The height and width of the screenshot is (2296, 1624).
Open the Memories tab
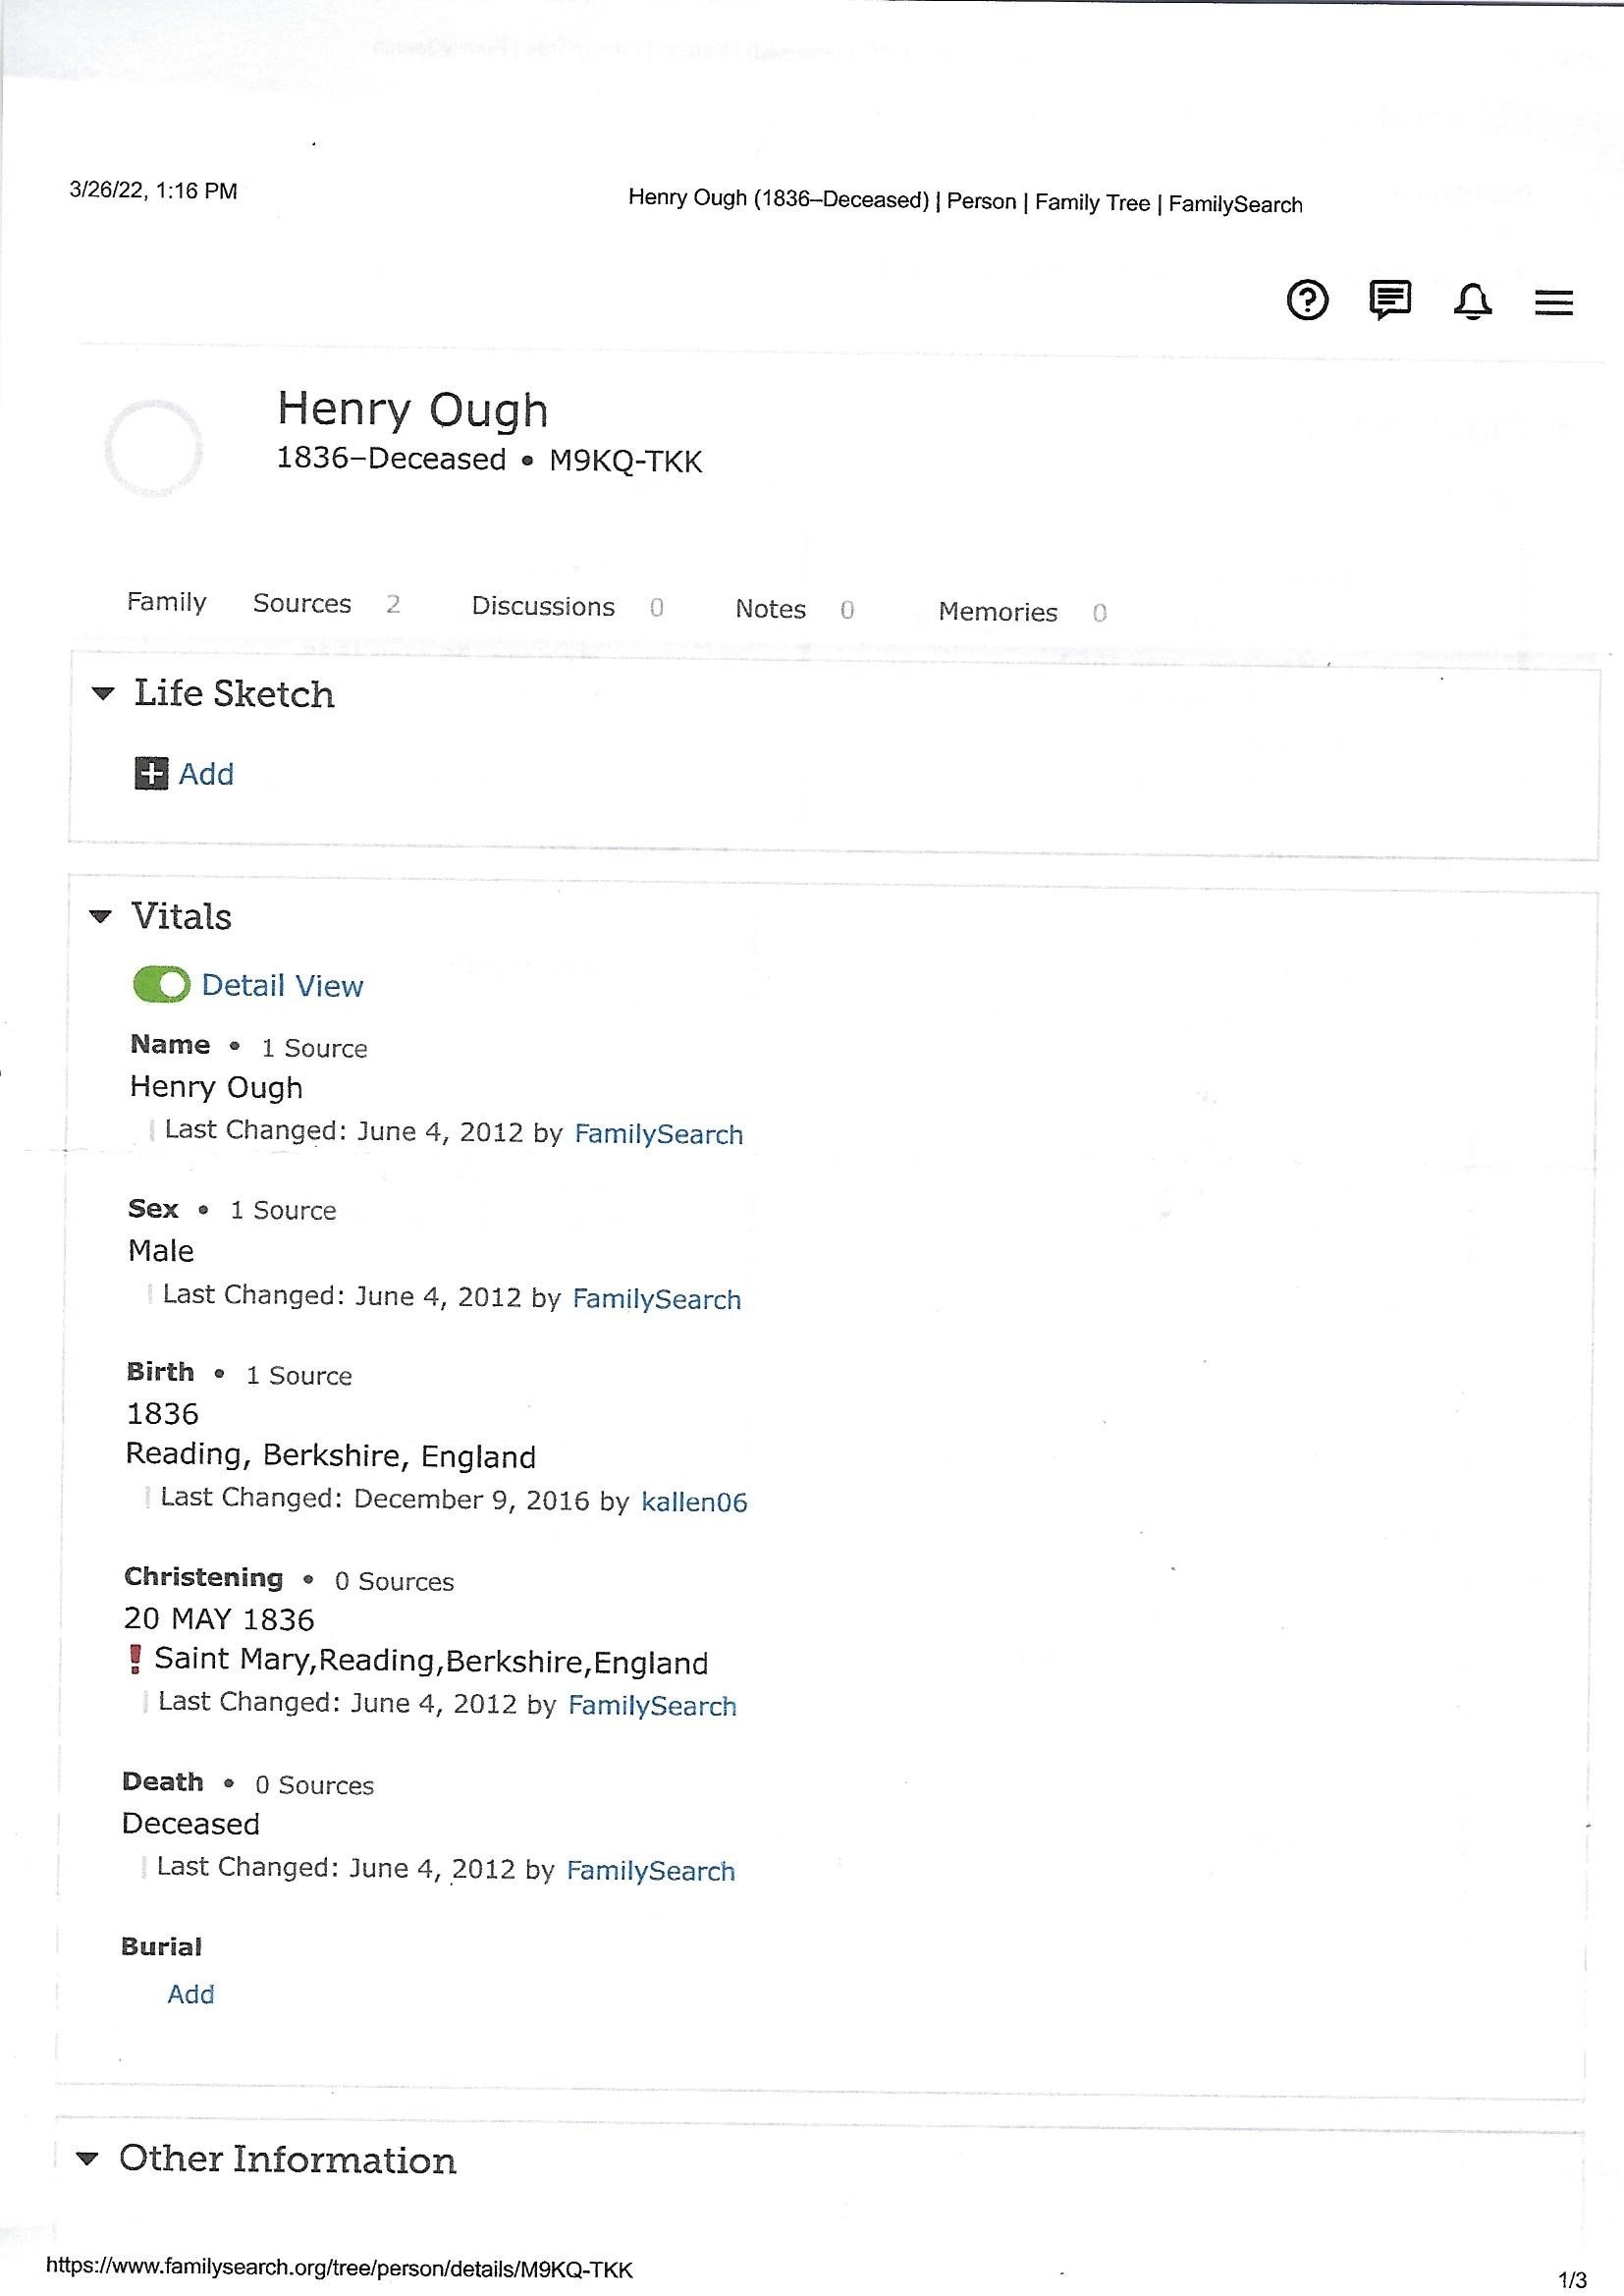click(998, 612)
